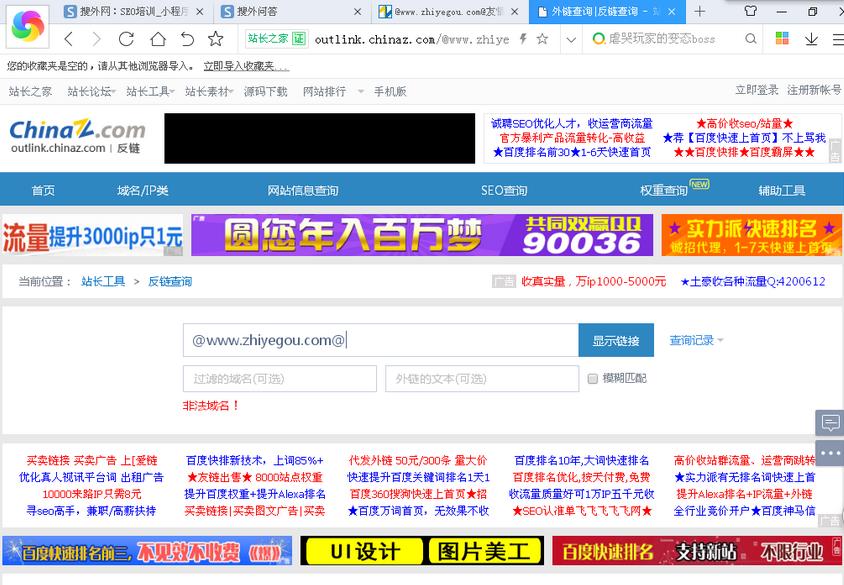Open 网站信息查询 menu

click(303, 190)
